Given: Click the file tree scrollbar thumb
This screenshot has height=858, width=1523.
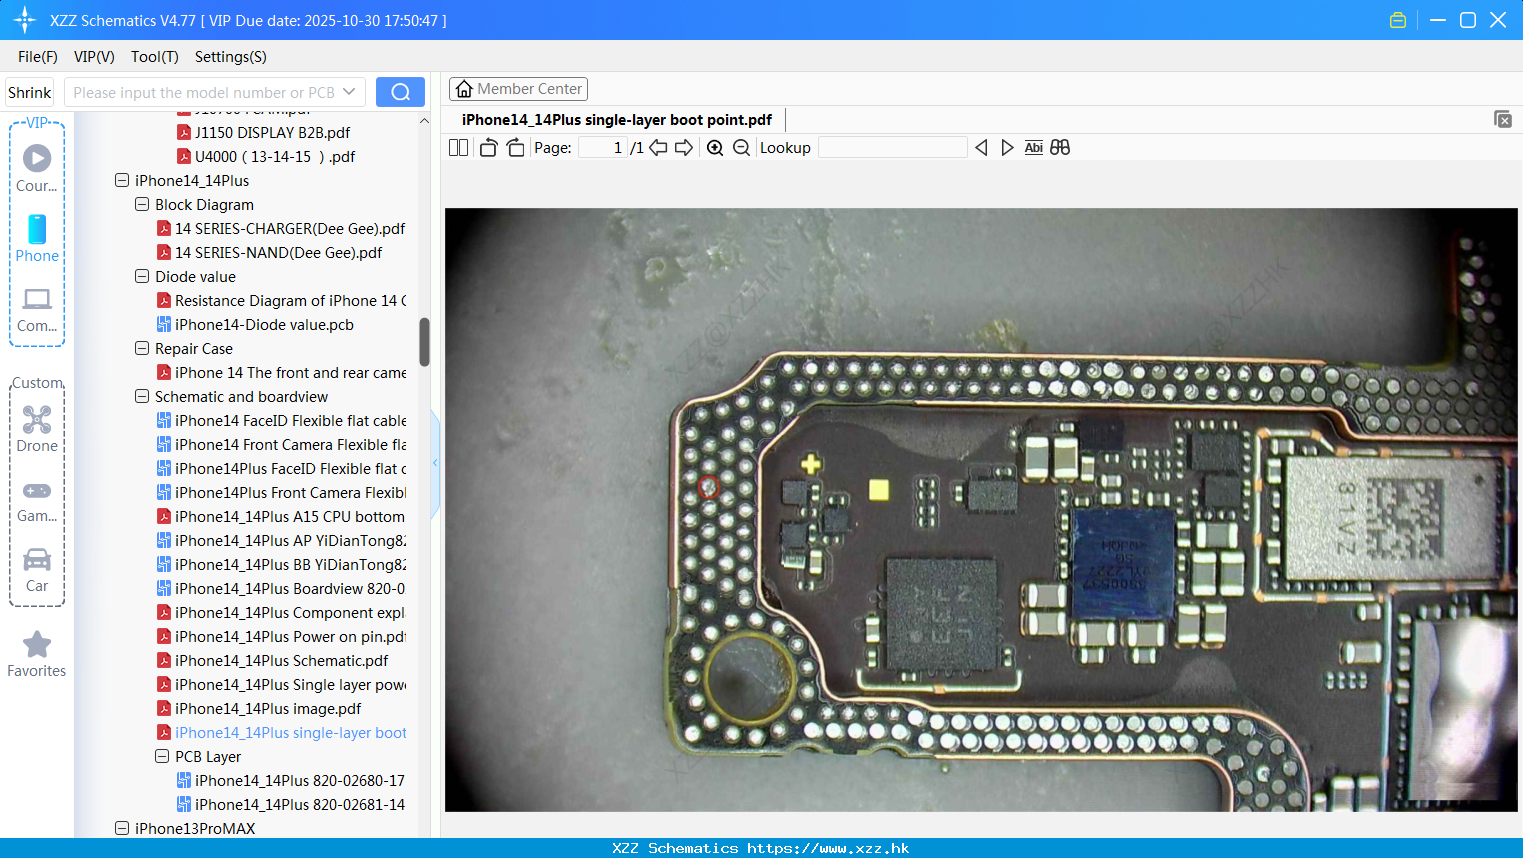Looking at the screenshot, I should pyautogui.click(x=424, y=342).
